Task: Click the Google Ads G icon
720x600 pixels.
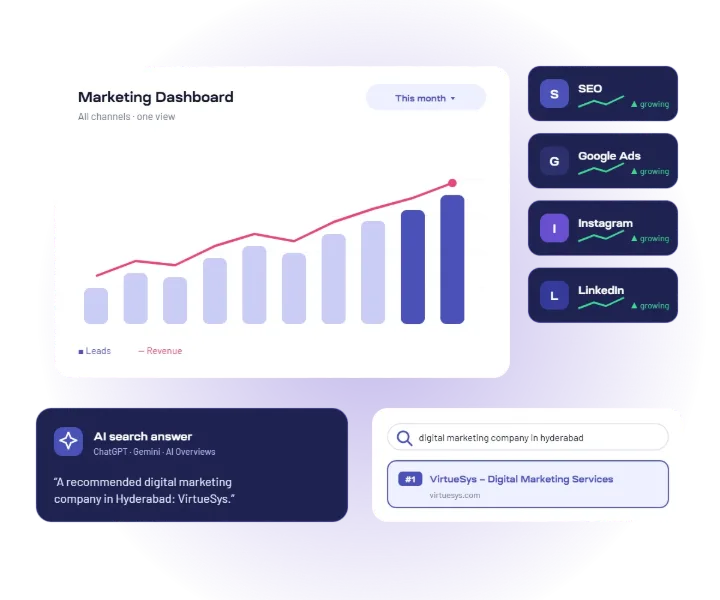Action: tap(554, 161)
